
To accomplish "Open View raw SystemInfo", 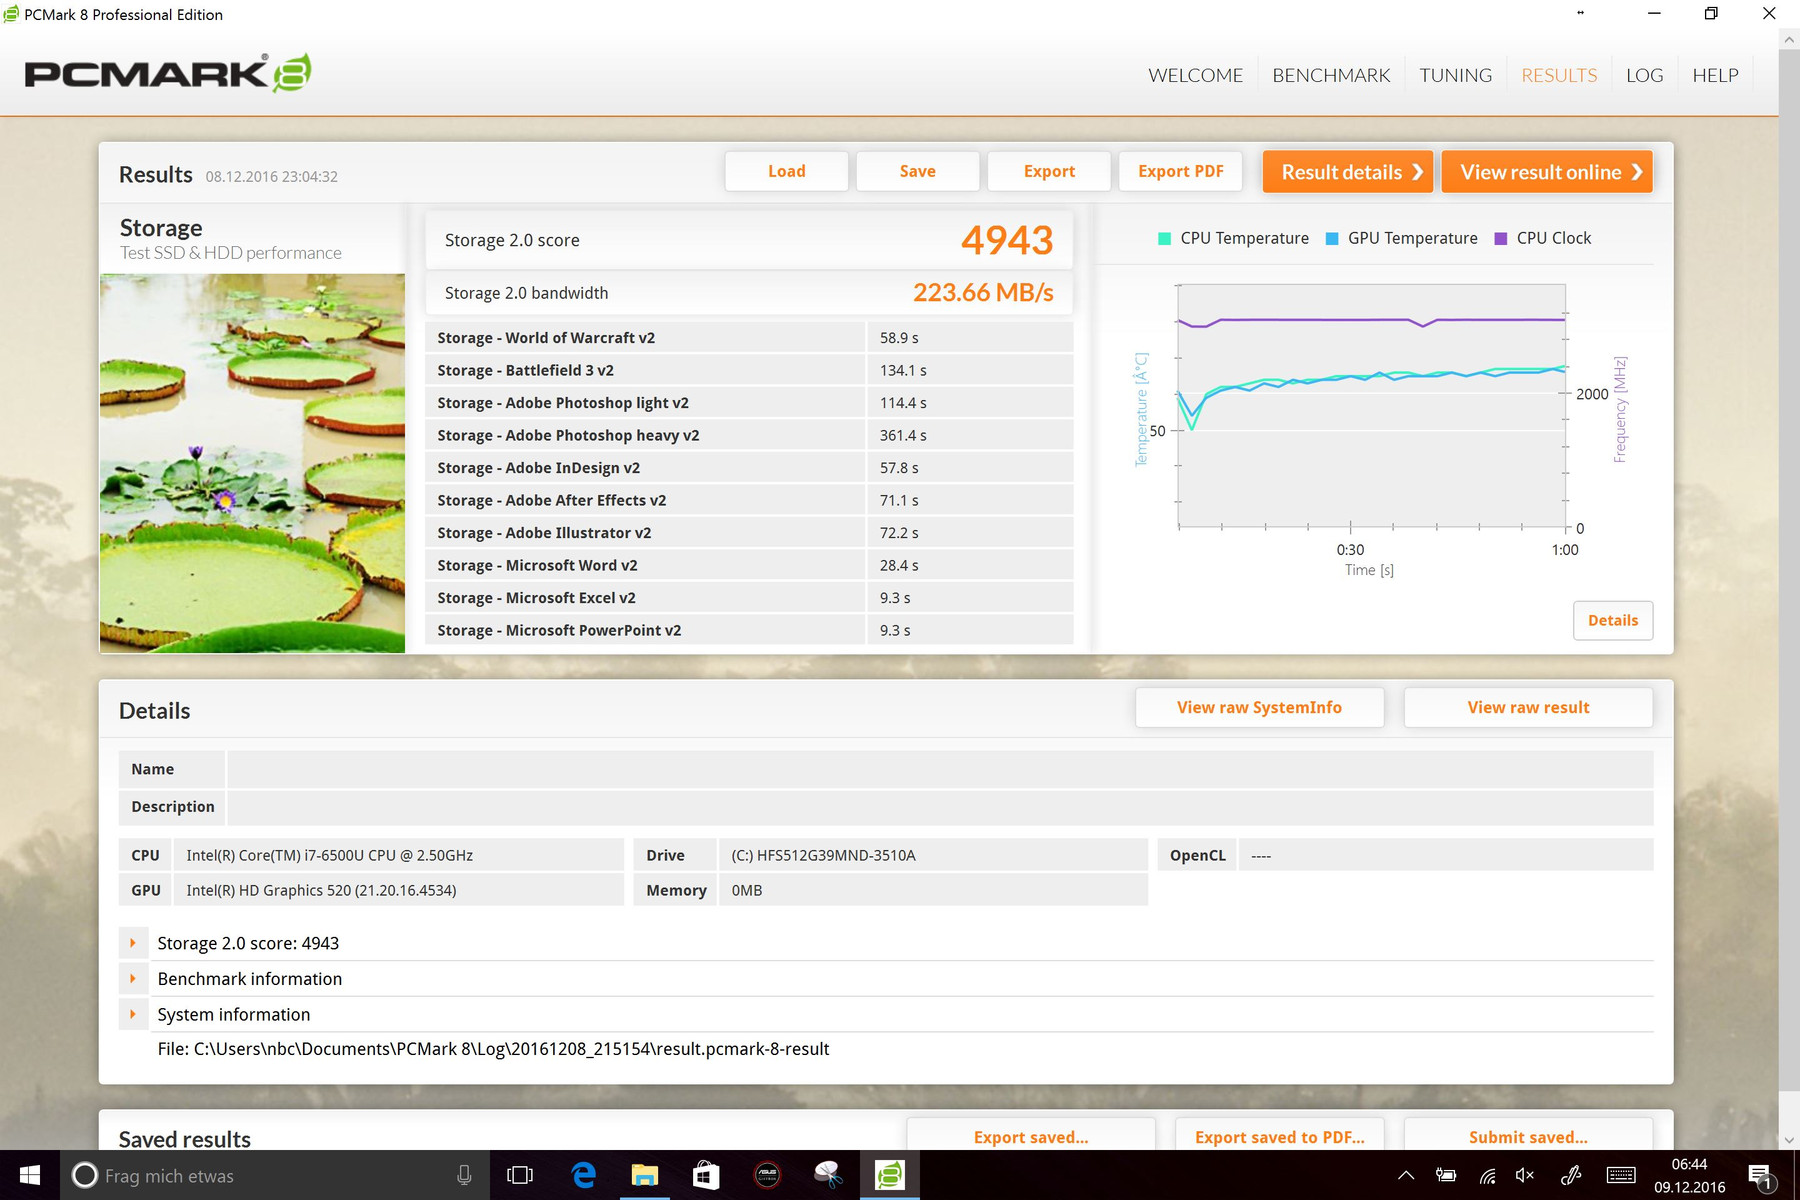I will [1259, 707].
